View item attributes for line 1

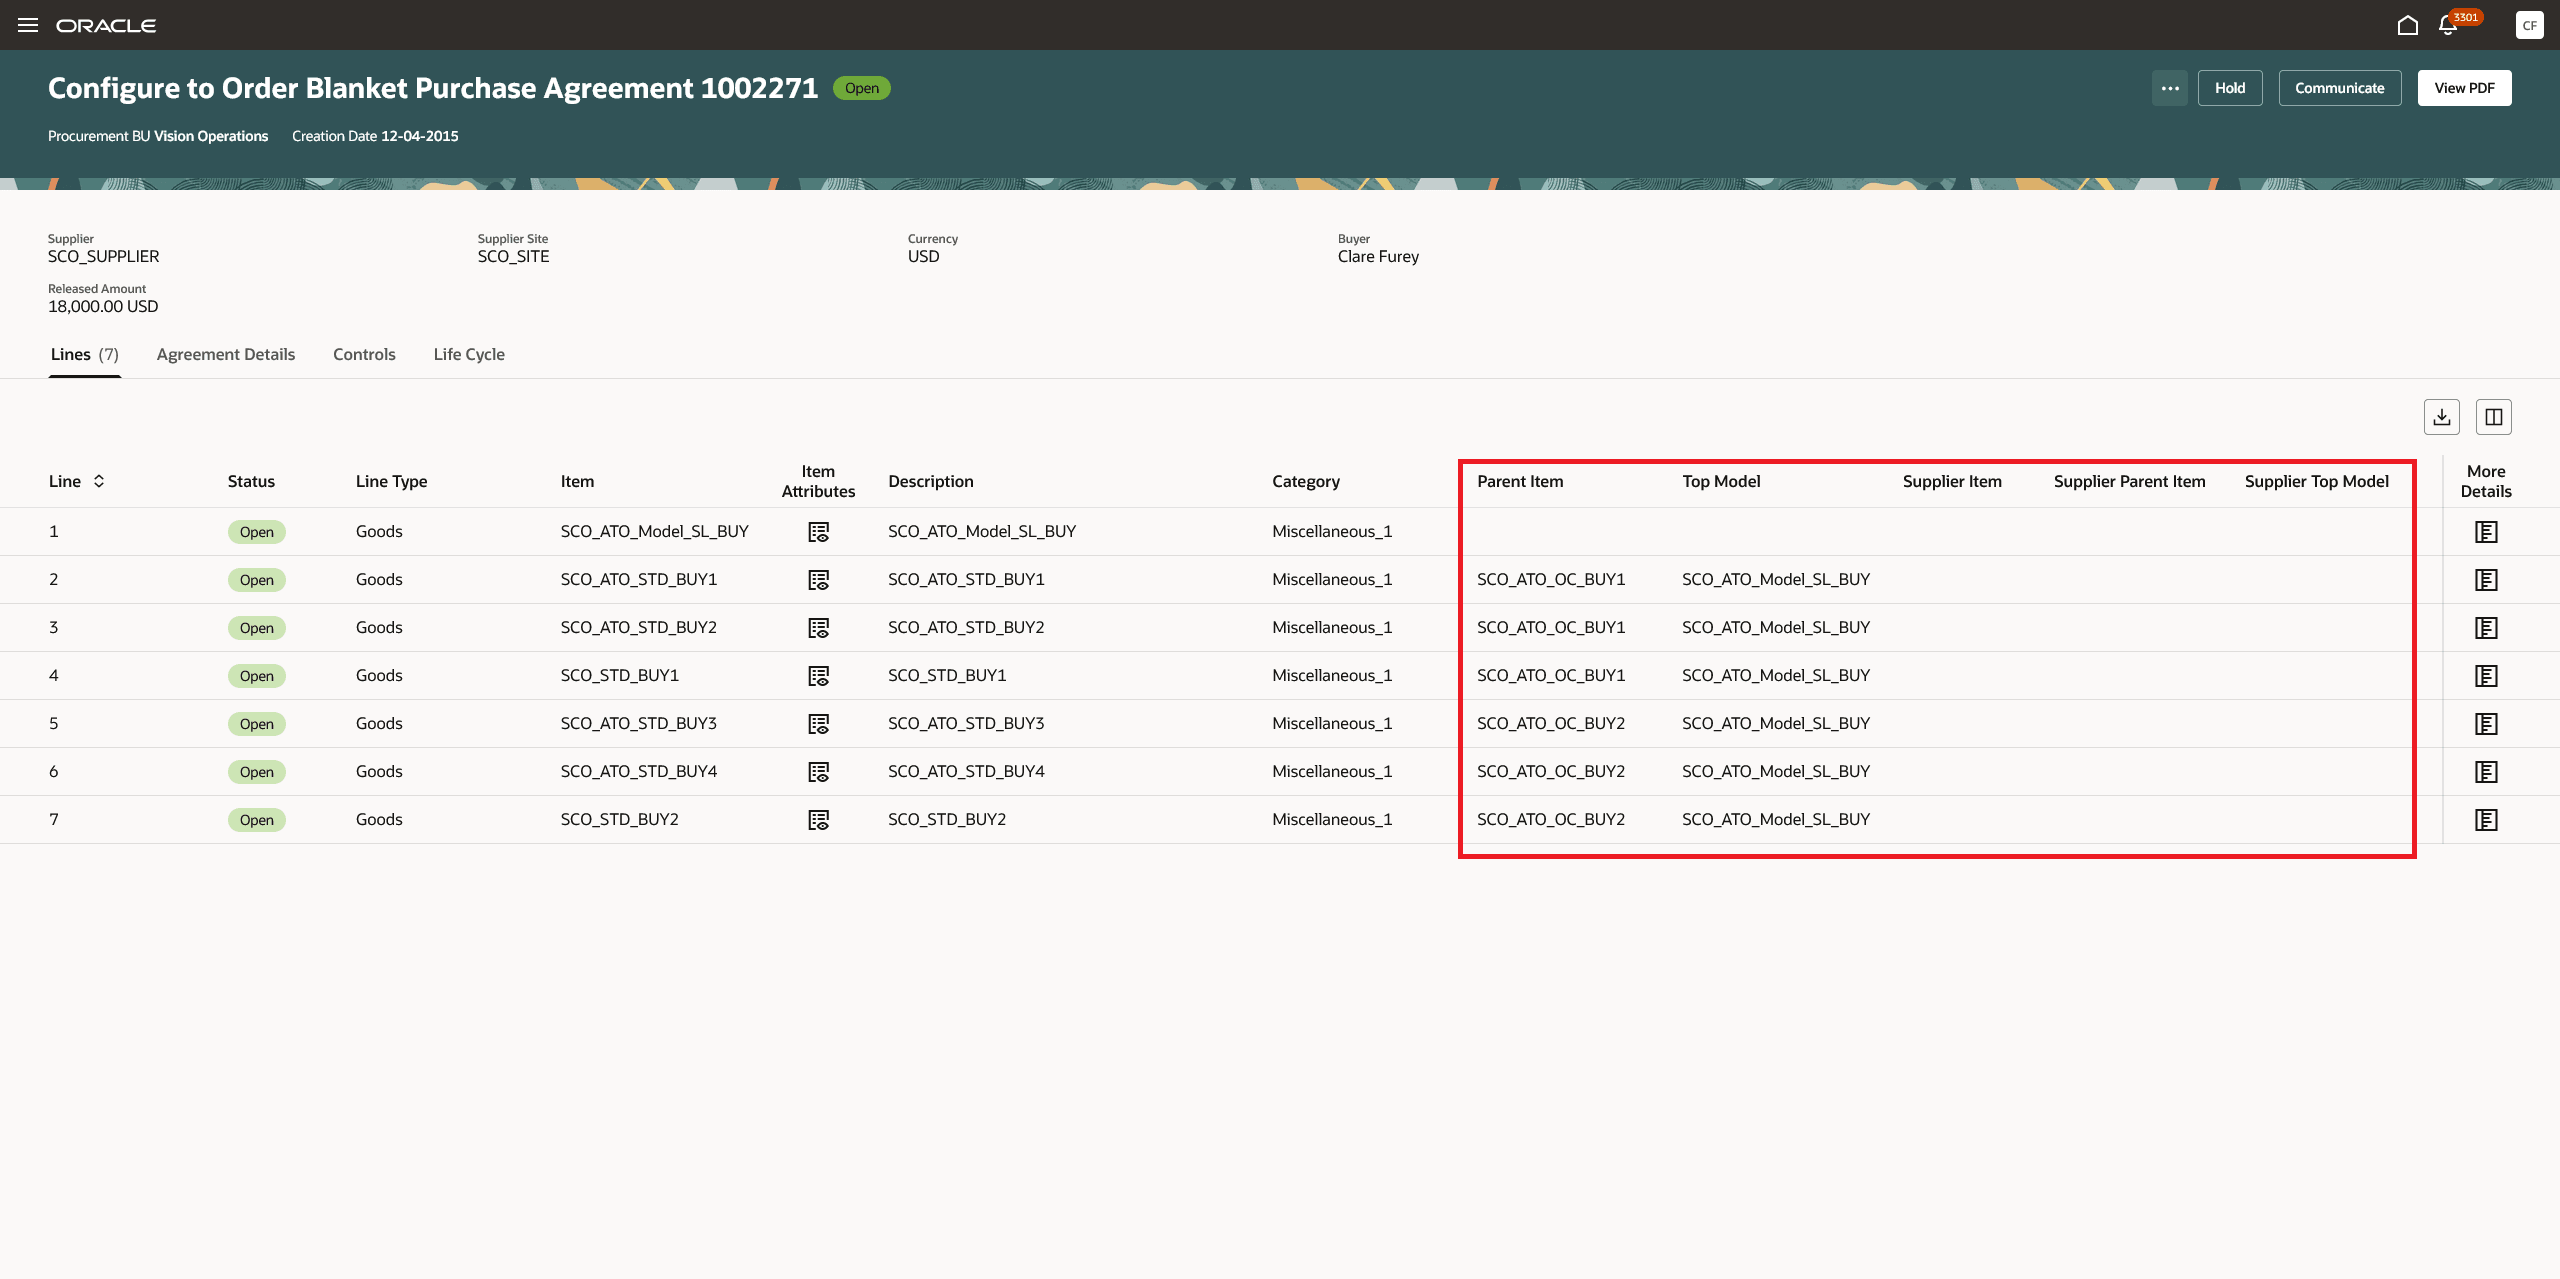pos(818,532)
